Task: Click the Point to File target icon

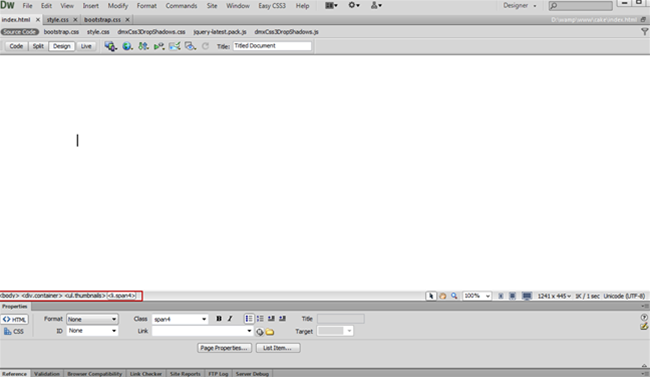Action: [x=260, y=331]
